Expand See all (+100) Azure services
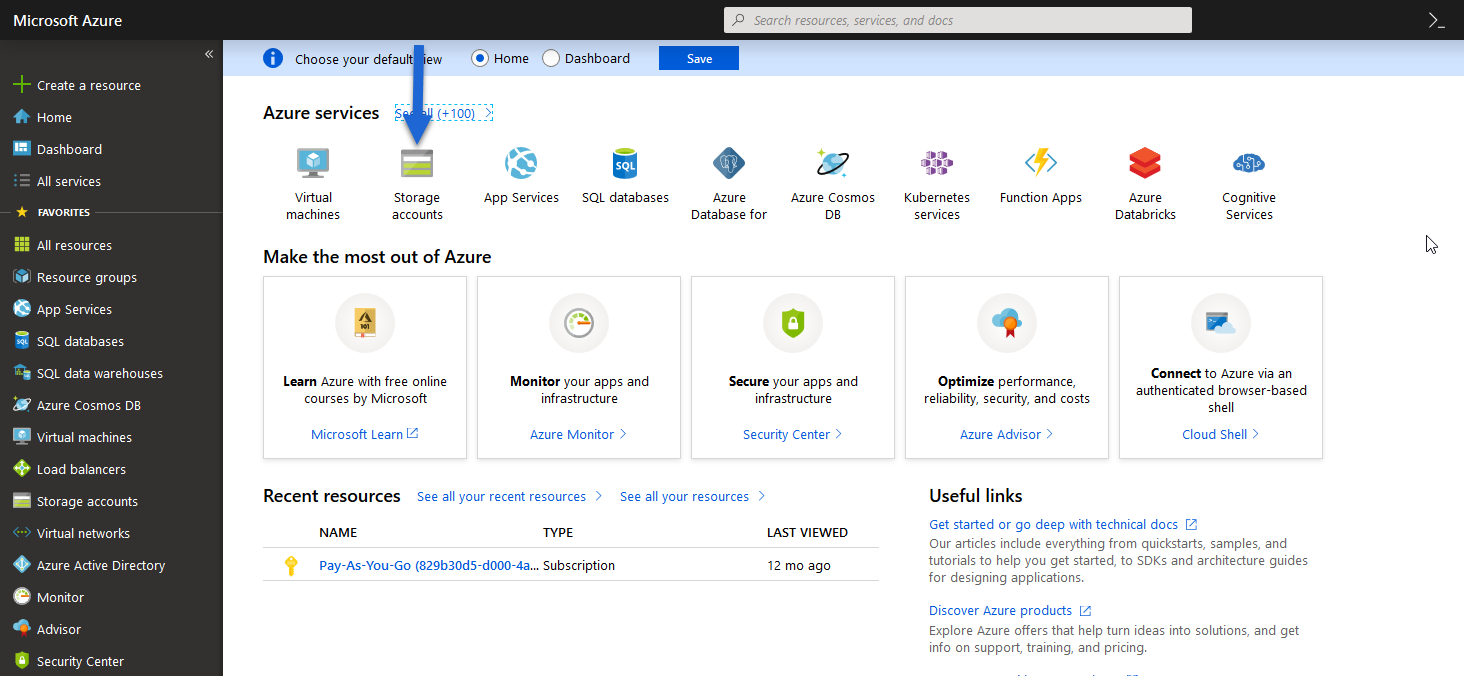This screenshot has height=676, width=1464. [444, 113]
